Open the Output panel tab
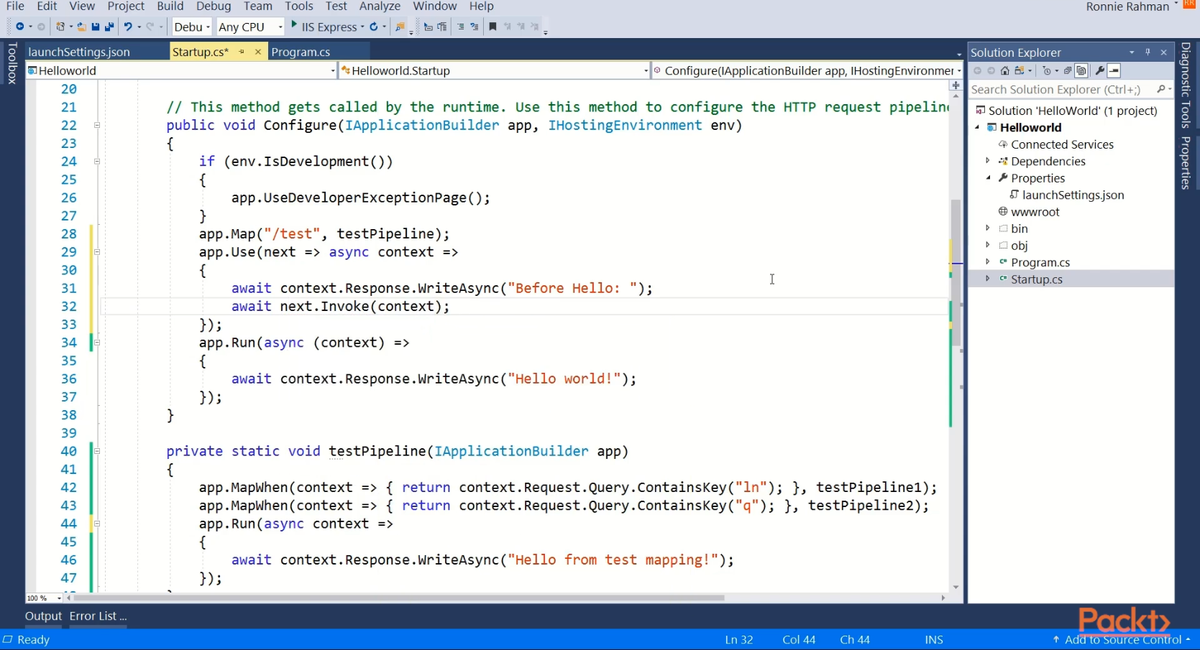The width and height of the screenshot is (1200, 650). point(44,616)
